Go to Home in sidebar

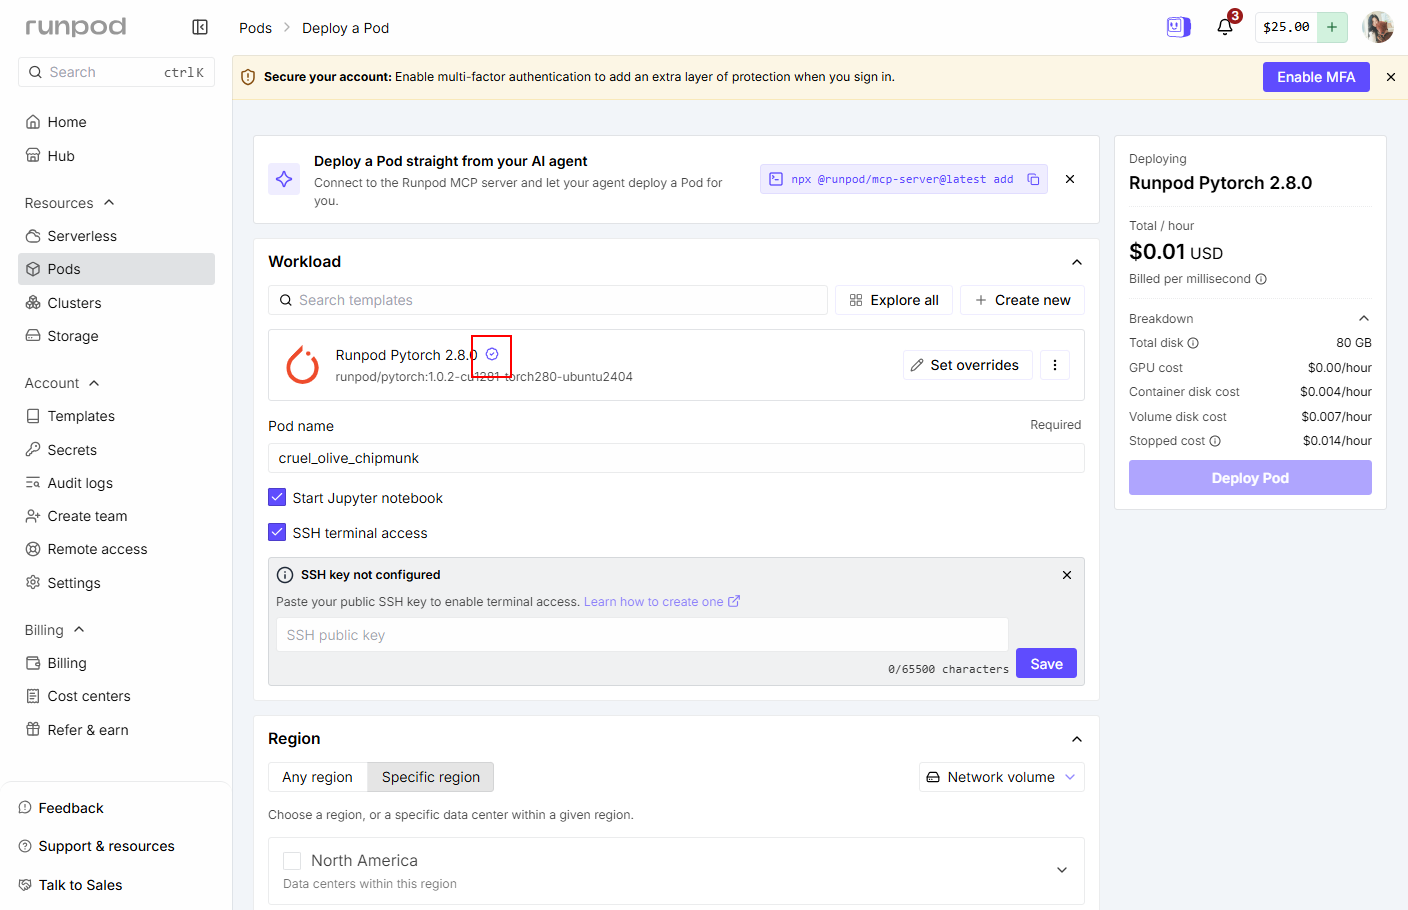coord(116,122)
